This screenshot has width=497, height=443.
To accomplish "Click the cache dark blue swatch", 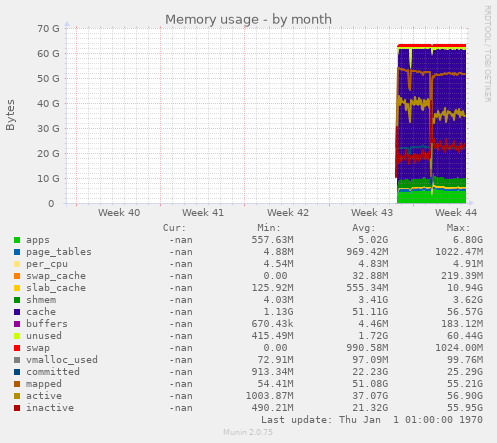I will click(x=17, y=312).
